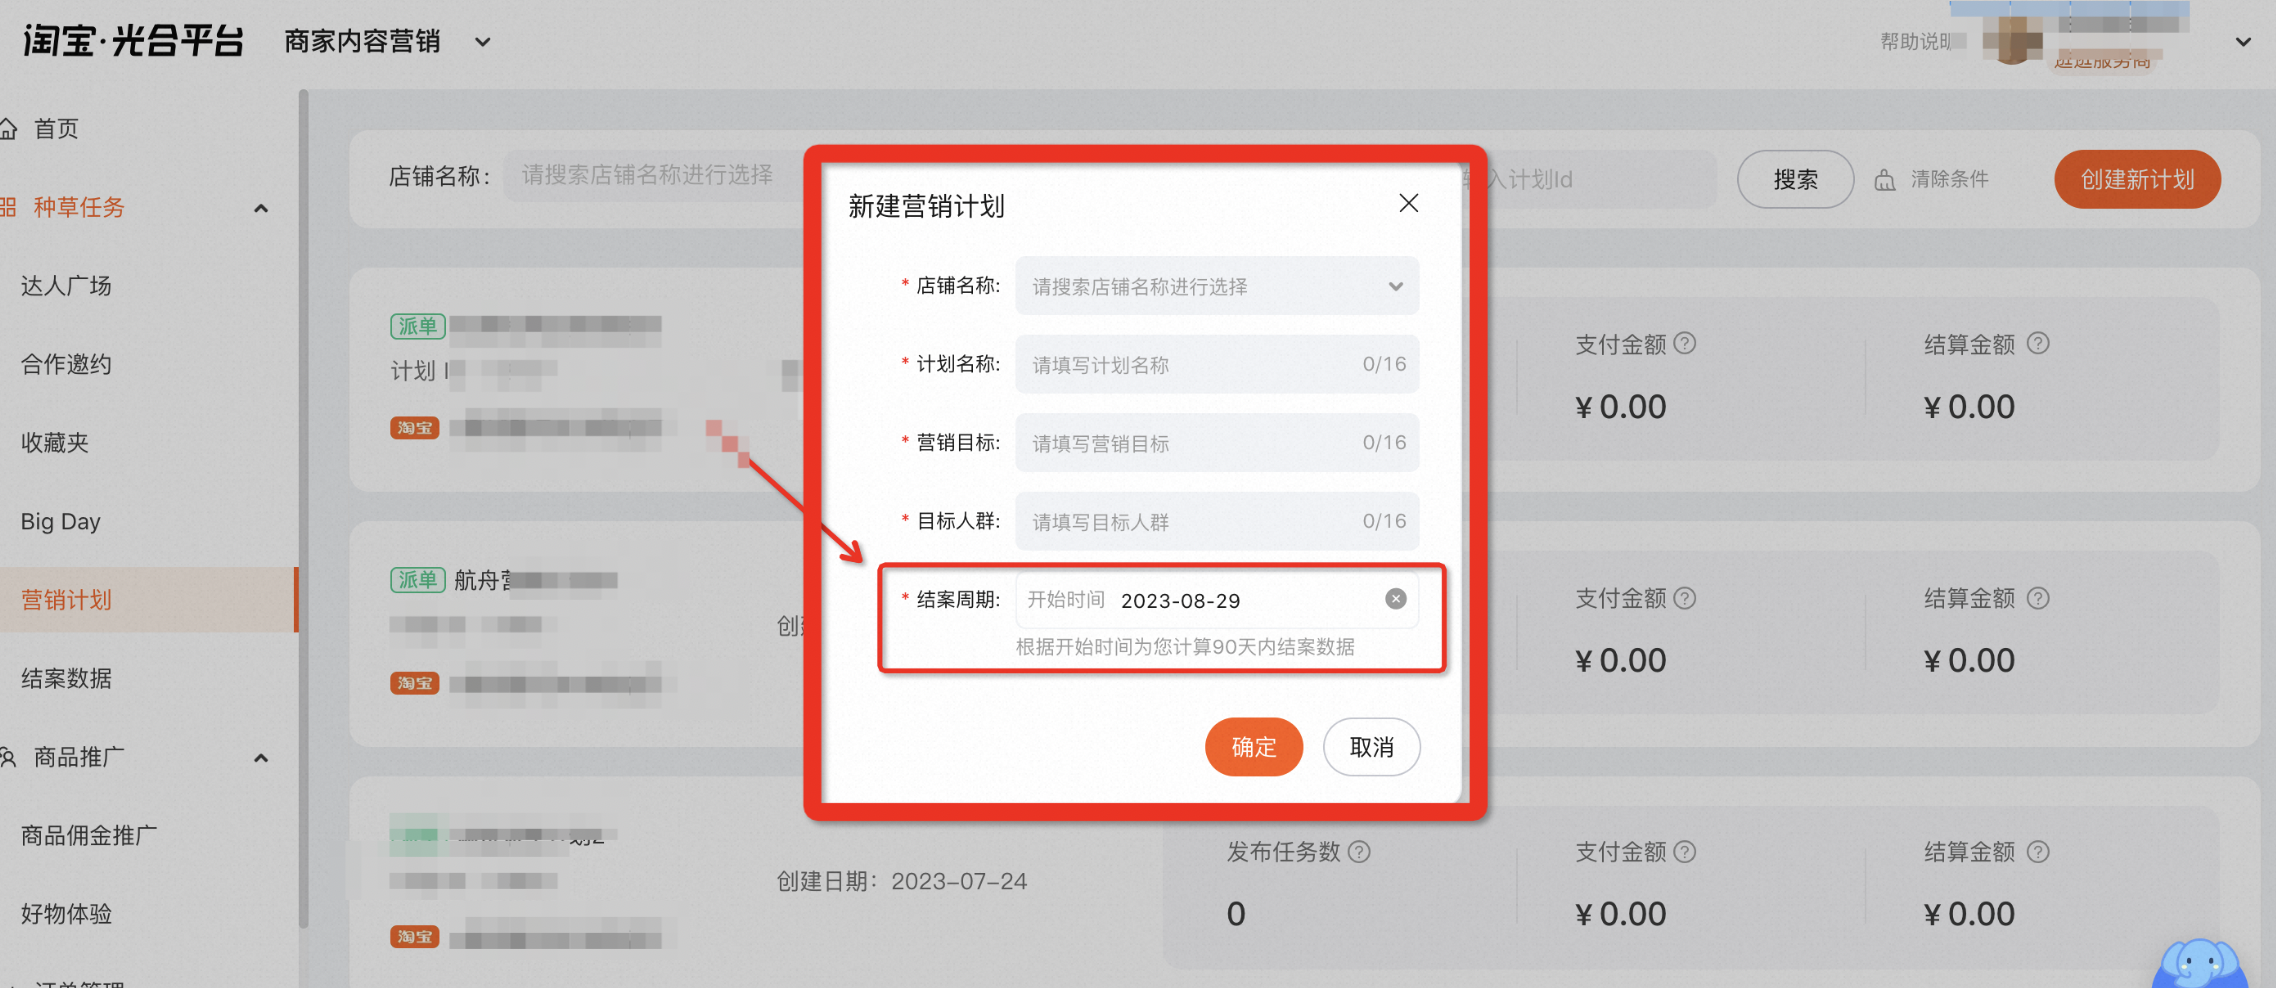Image resolution: width=2276 pixels, height=988 pixels.
Task: Click the 目标人群 input field
Action: pos(1217,521)
